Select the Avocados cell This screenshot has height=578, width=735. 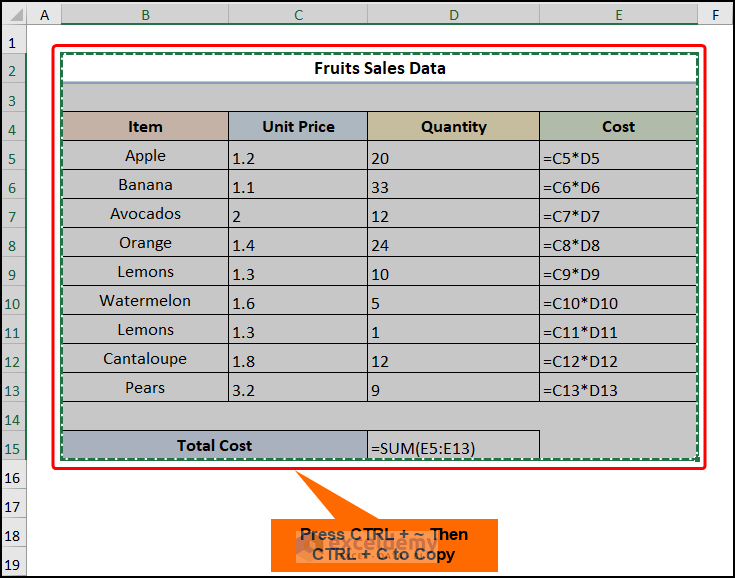point(145,214)
